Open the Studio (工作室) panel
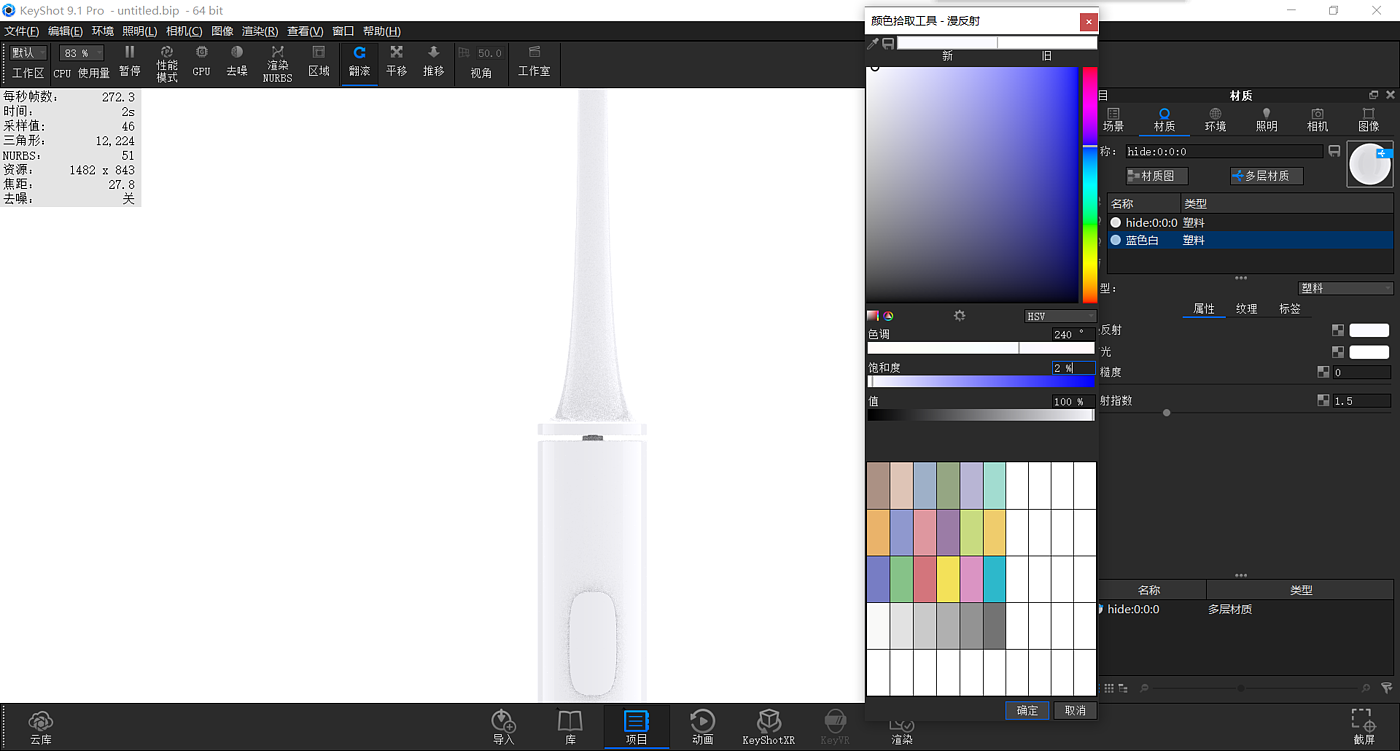Screen dimensions: 1400x751 coord(534,61)
